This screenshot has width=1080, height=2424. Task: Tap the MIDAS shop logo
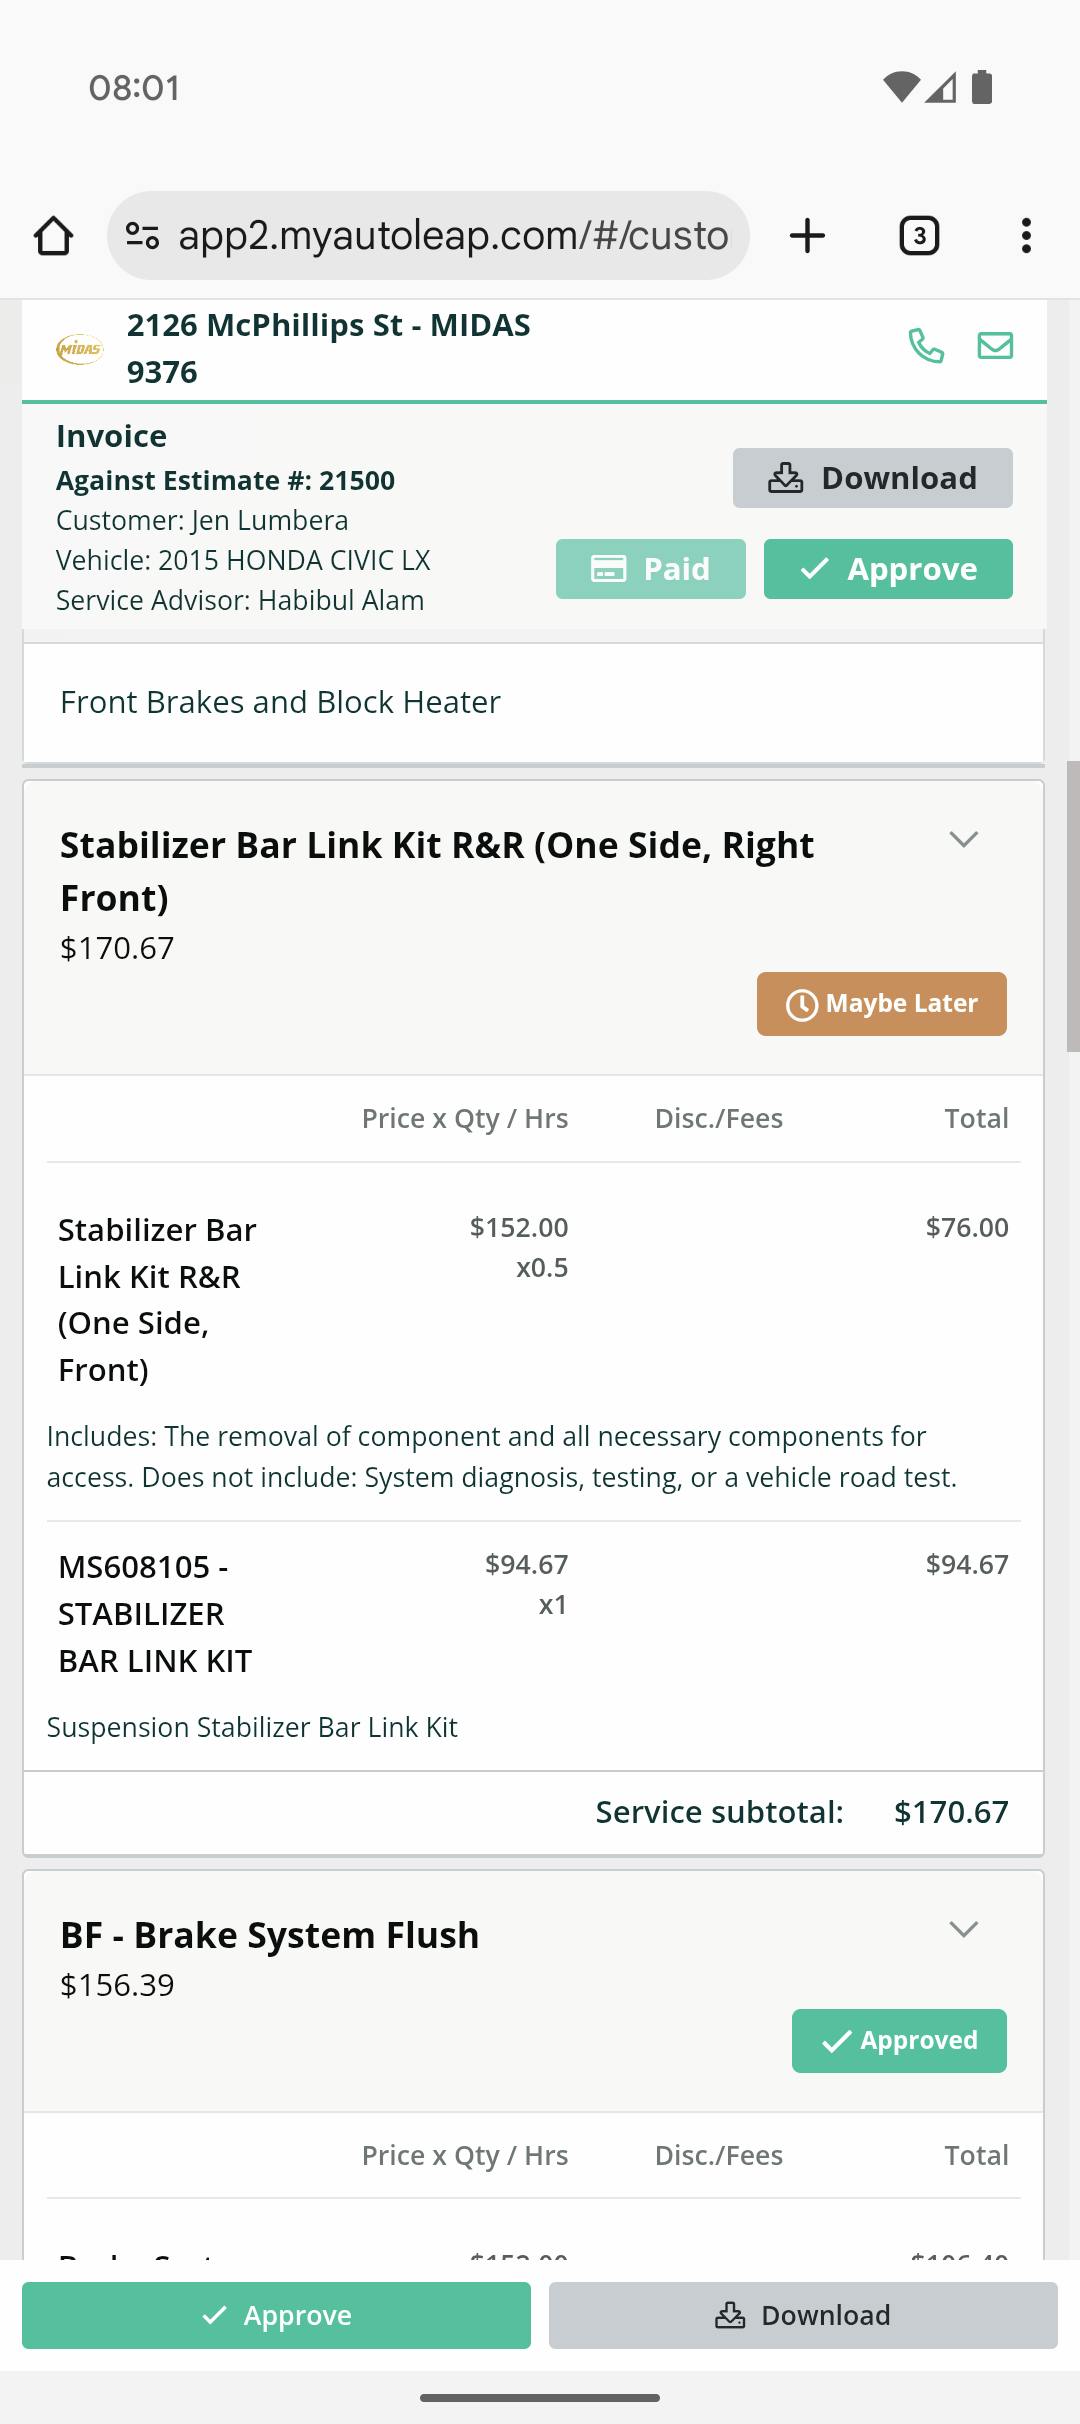pos(79,349)
